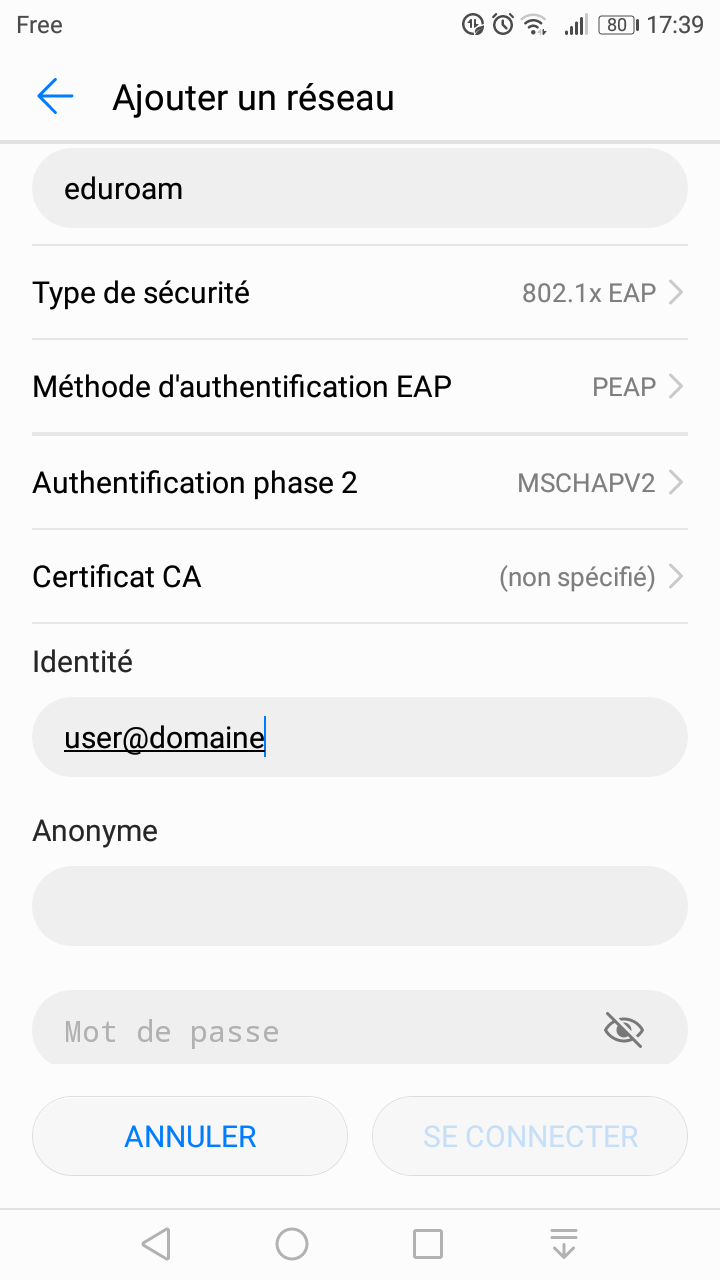Tap the cellular signal strength icon
720x1280 pixels.
575,25
